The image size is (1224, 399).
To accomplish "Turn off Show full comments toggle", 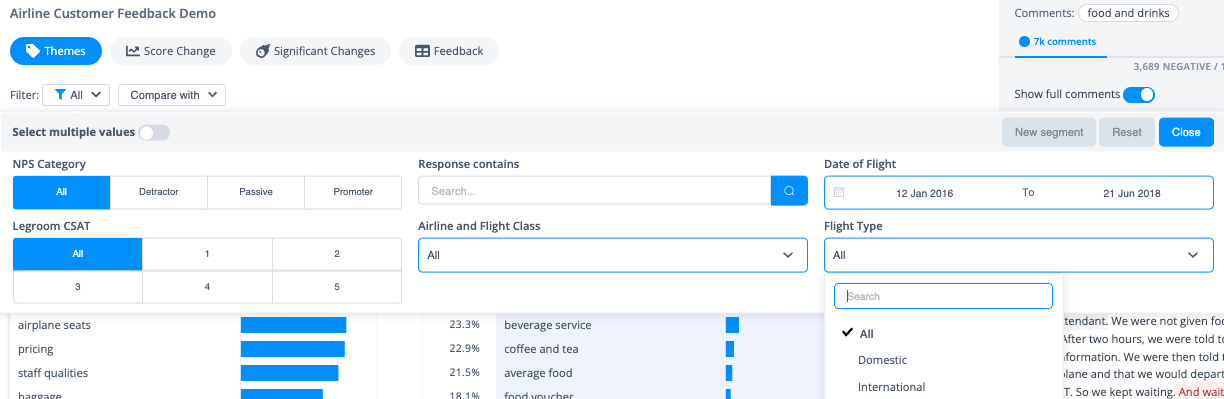I will pos(1139,95).
